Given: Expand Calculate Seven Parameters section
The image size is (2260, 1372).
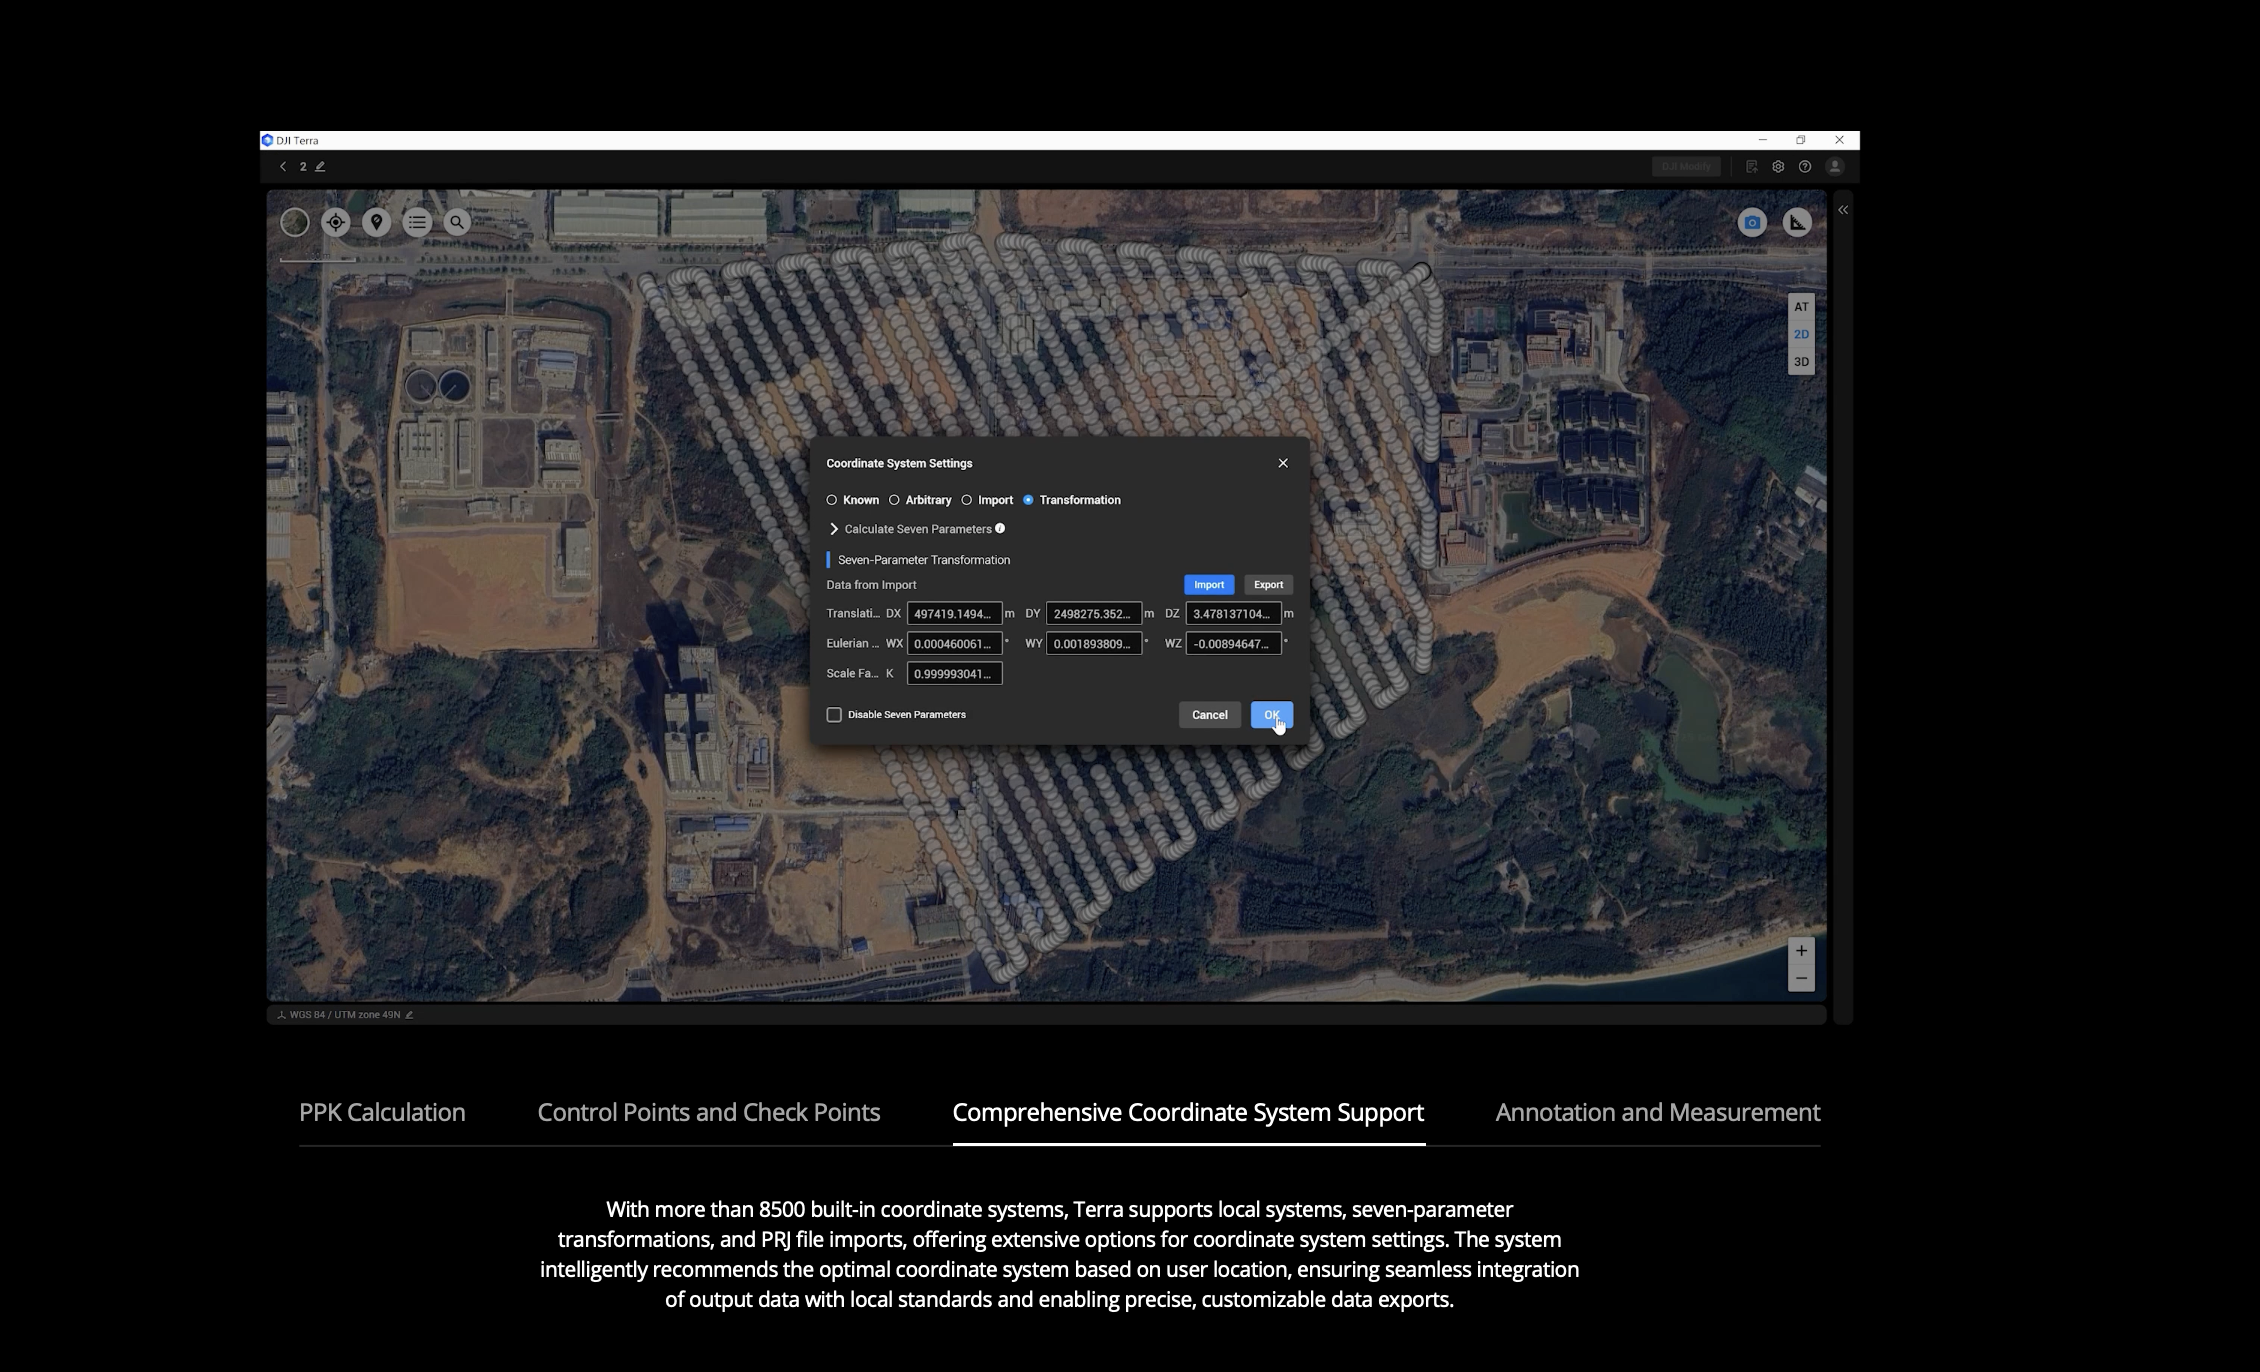Looking at the screenshot, I should tap(834, 529).
